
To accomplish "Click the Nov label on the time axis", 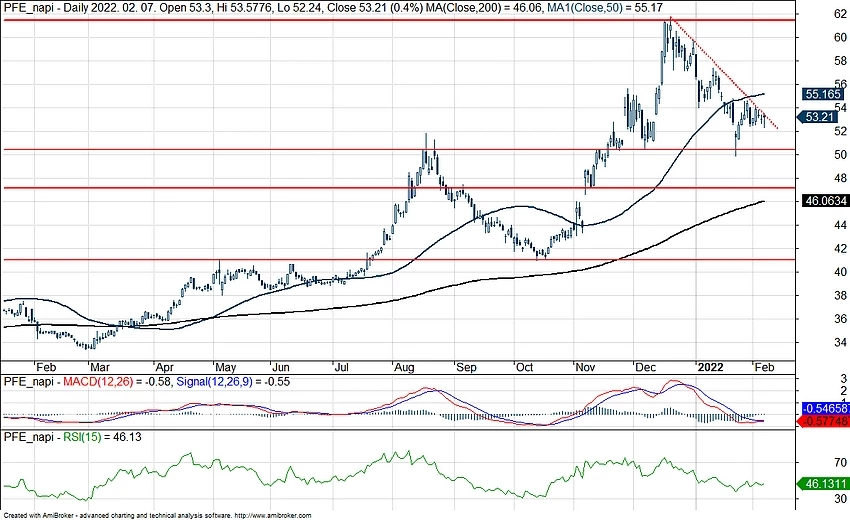I will [585, 368].
